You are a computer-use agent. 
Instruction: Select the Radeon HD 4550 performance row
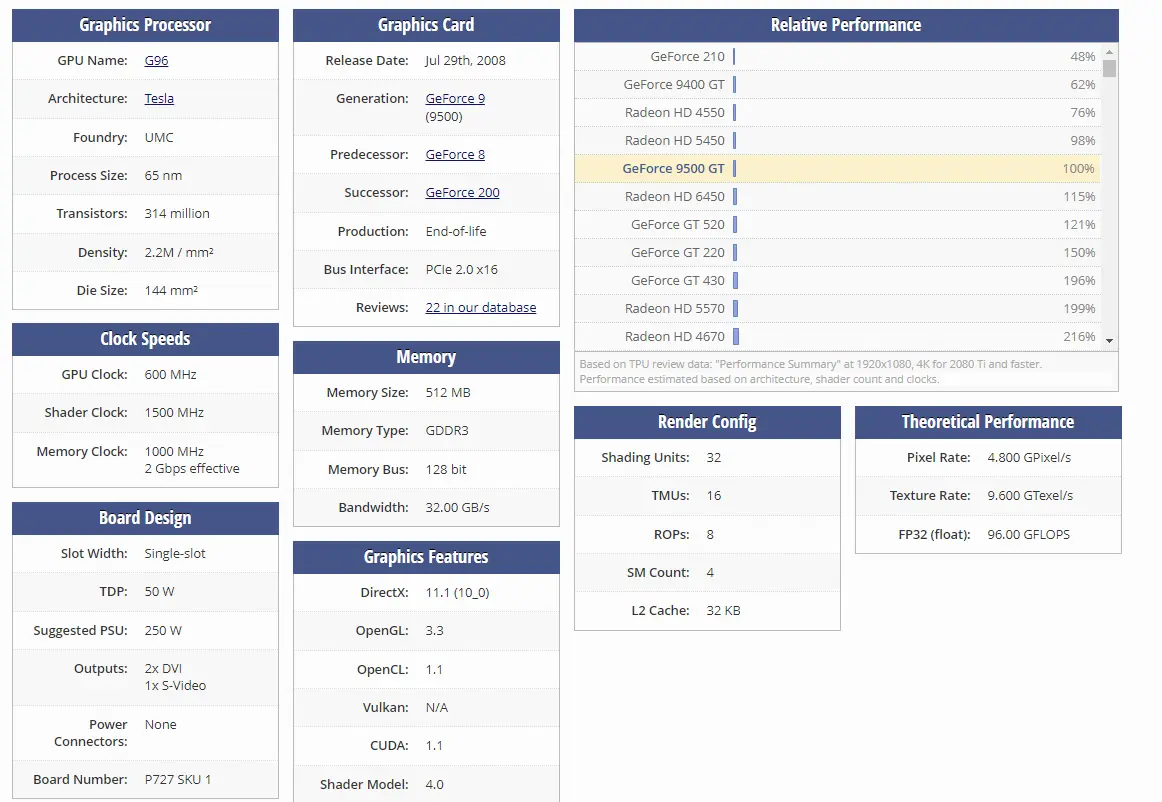pos(837,113)
